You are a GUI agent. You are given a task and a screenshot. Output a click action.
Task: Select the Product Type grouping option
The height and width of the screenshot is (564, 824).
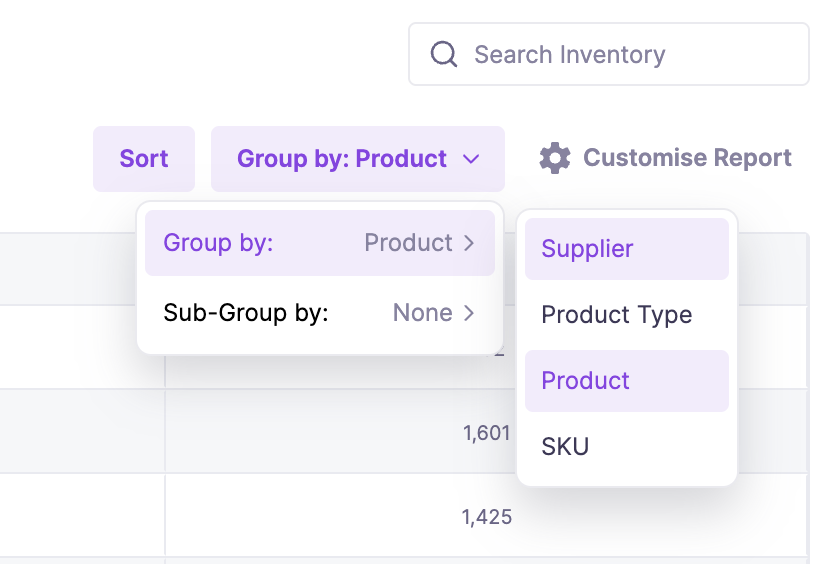[x=626, y=315]
